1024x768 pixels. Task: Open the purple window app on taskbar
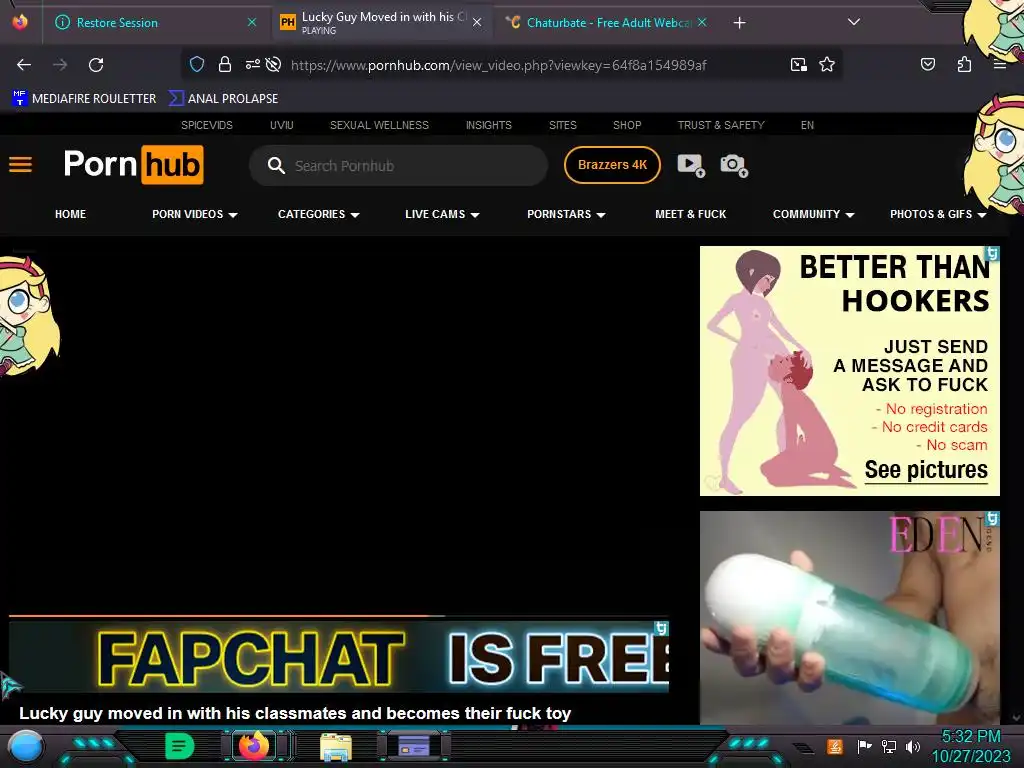tap(413, 746)
